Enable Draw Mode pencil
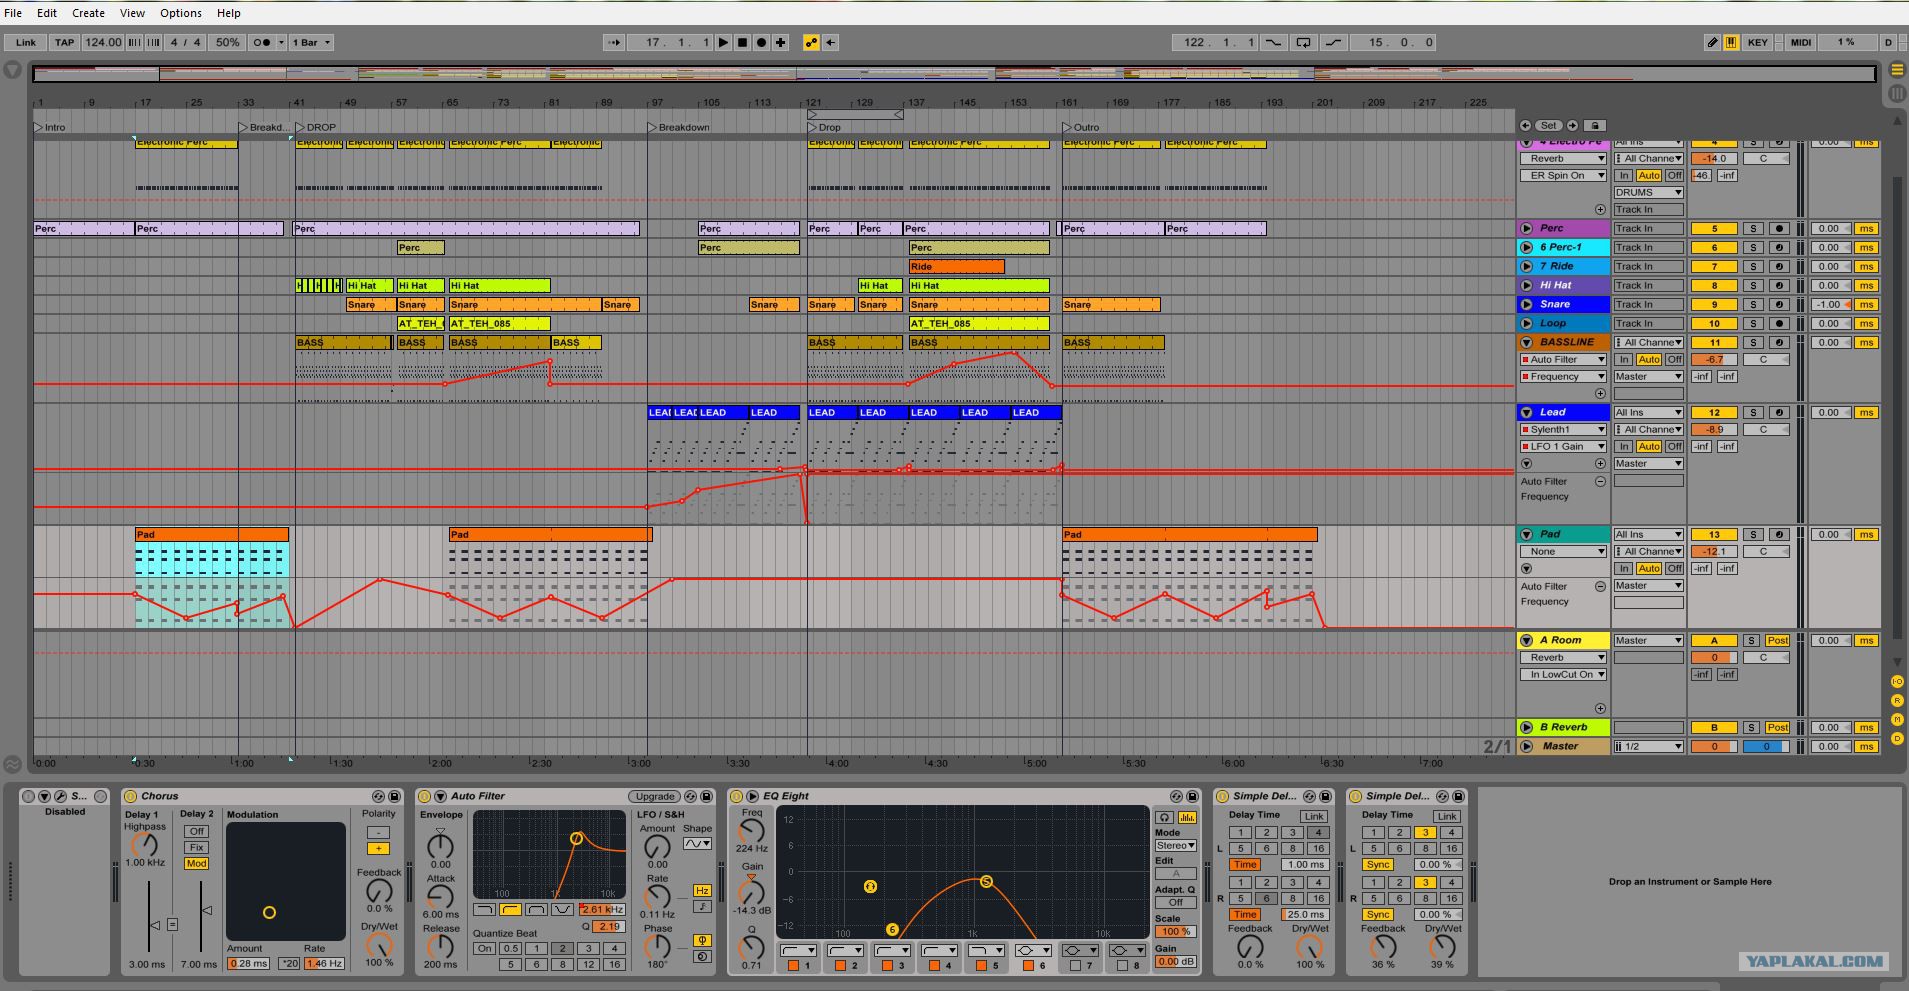 (x=1713, y=42)
